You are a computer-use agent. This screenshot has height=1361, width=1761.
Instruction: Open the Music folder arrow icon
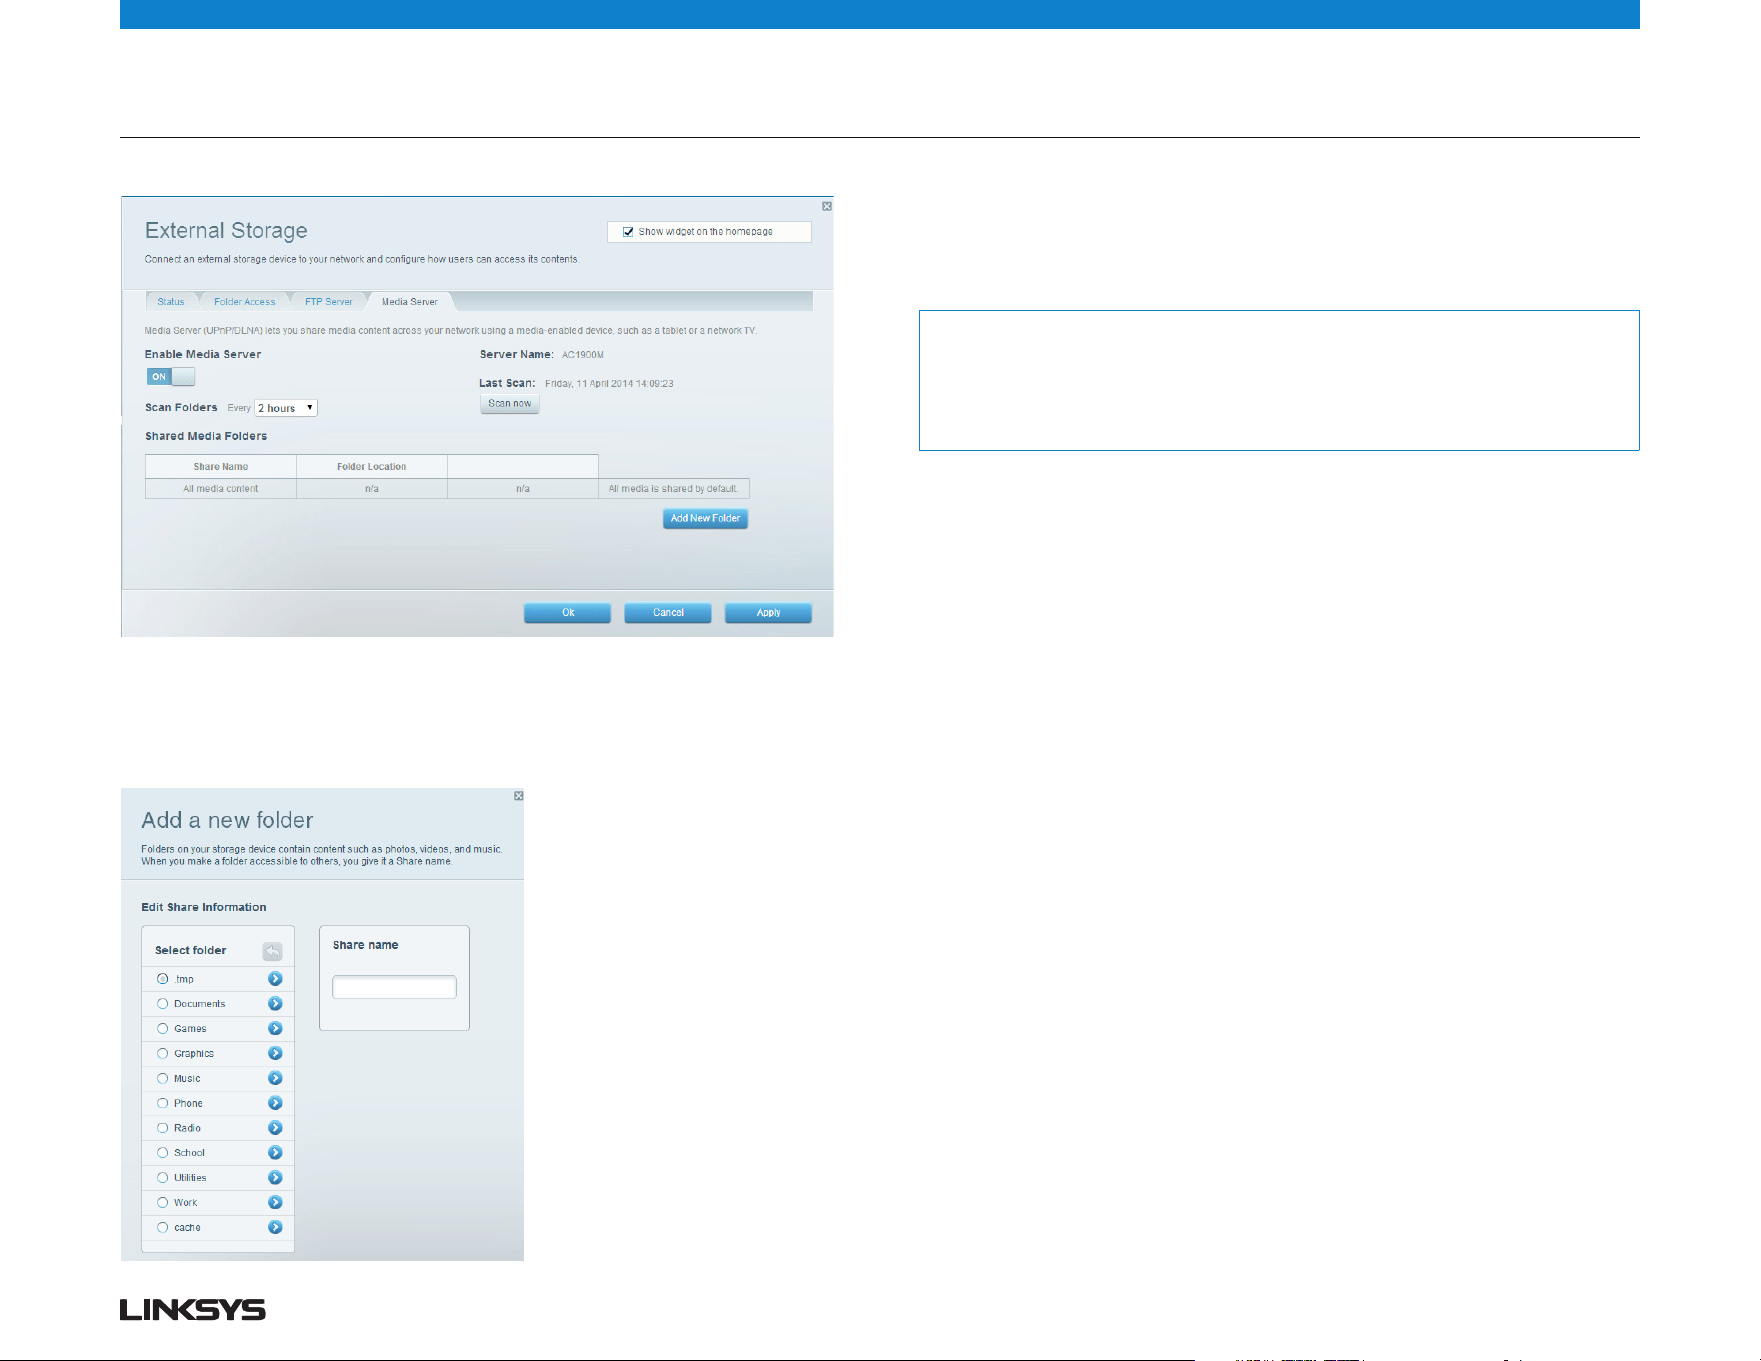tap(275, 1078)
